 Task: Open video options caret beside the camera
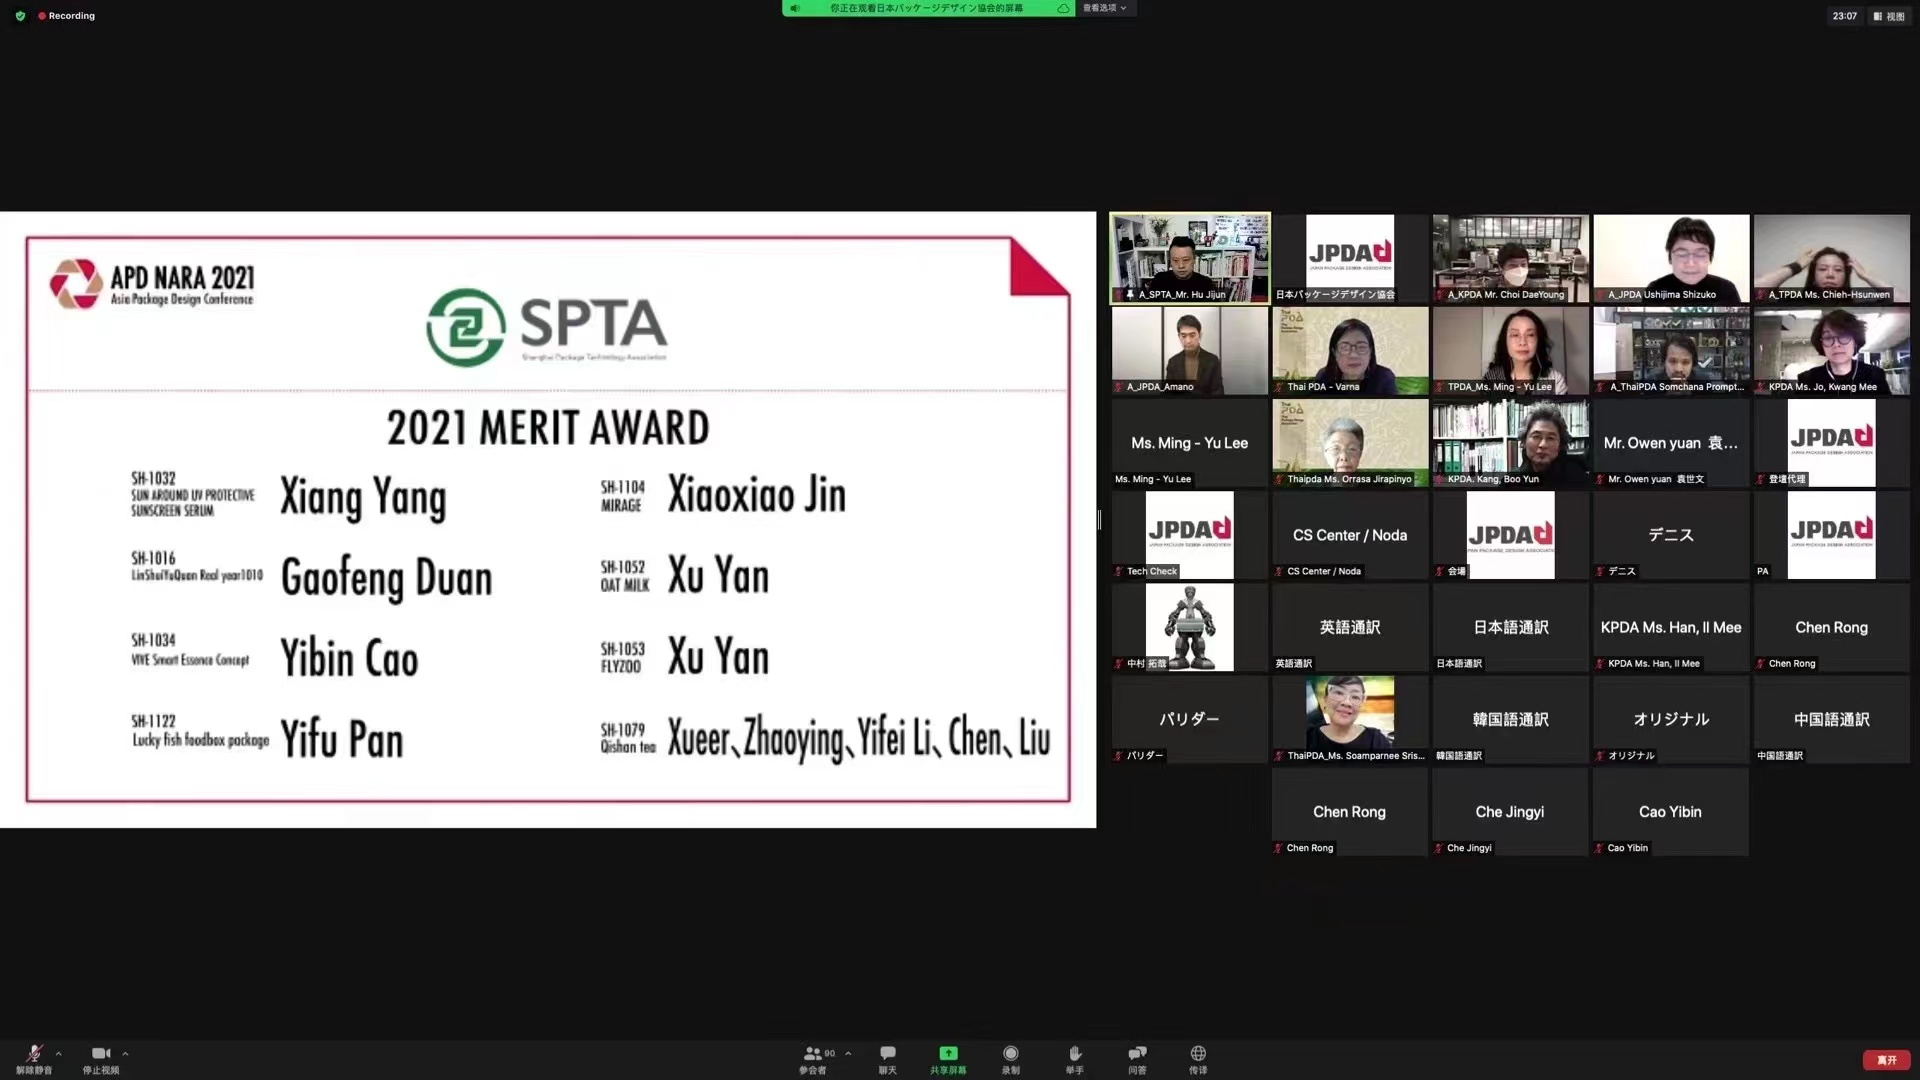coord(125,1053)
